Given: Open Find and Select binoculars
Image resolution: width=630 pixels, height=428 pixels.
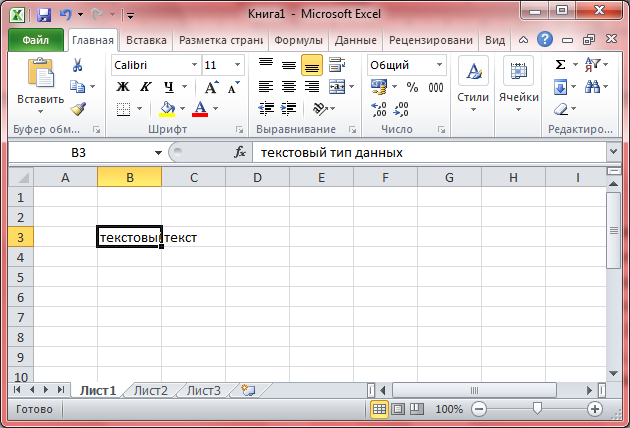Looking at the screenshot, I should [592, 87].
